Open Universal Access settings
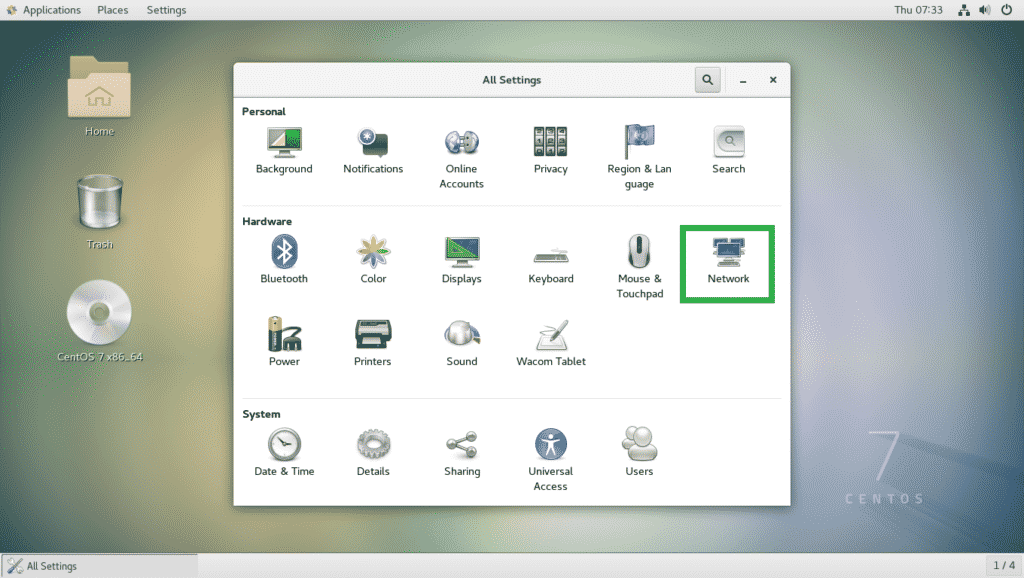Image resolution: width=1024 pixels, height=578 pixels. pos(550,445)
